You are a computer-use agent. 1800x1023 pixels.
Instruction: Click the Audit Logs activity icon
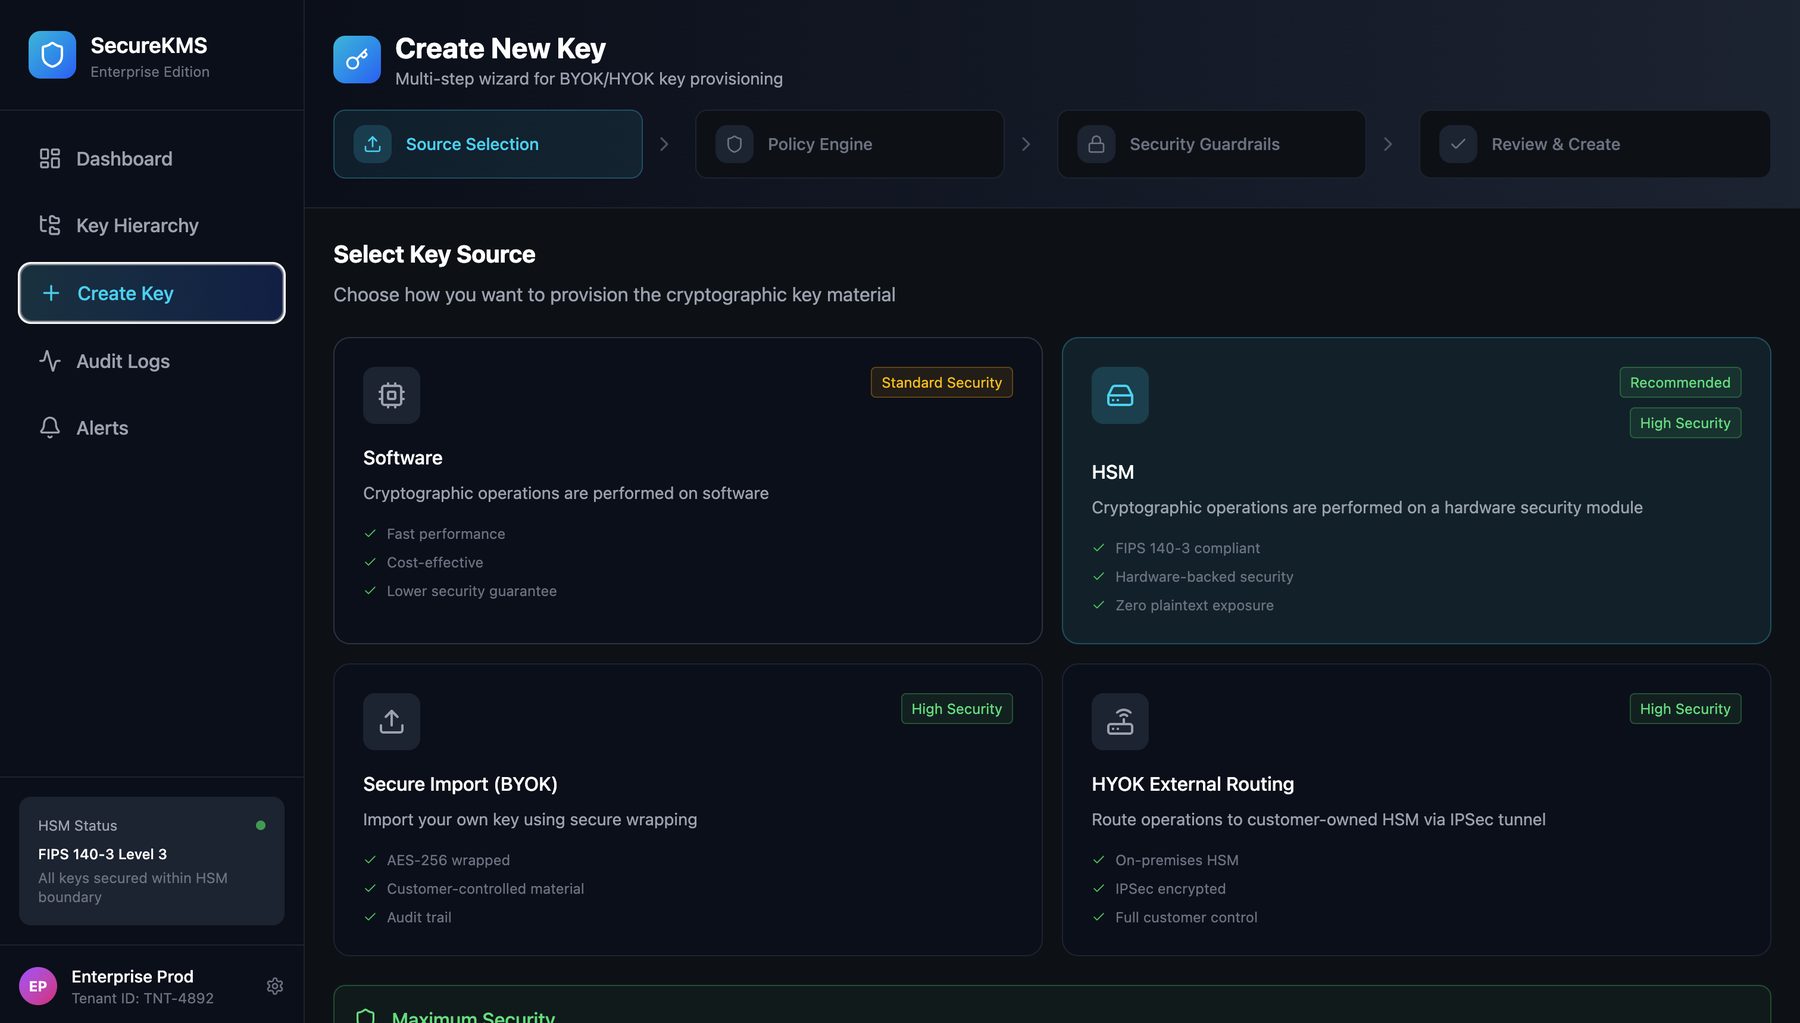pyautogui.click(x=50, y=361)
